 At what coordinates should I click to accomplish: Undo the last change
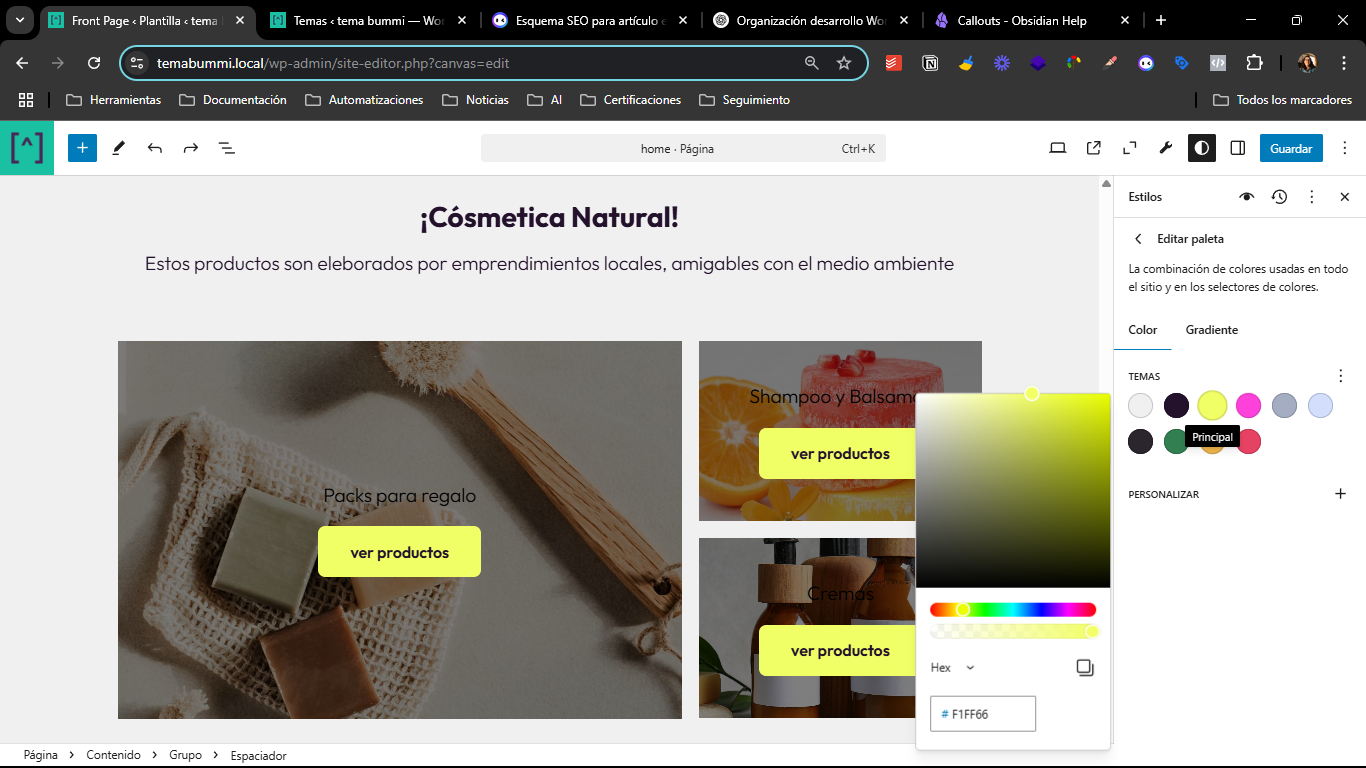click(x=155, y=148)
